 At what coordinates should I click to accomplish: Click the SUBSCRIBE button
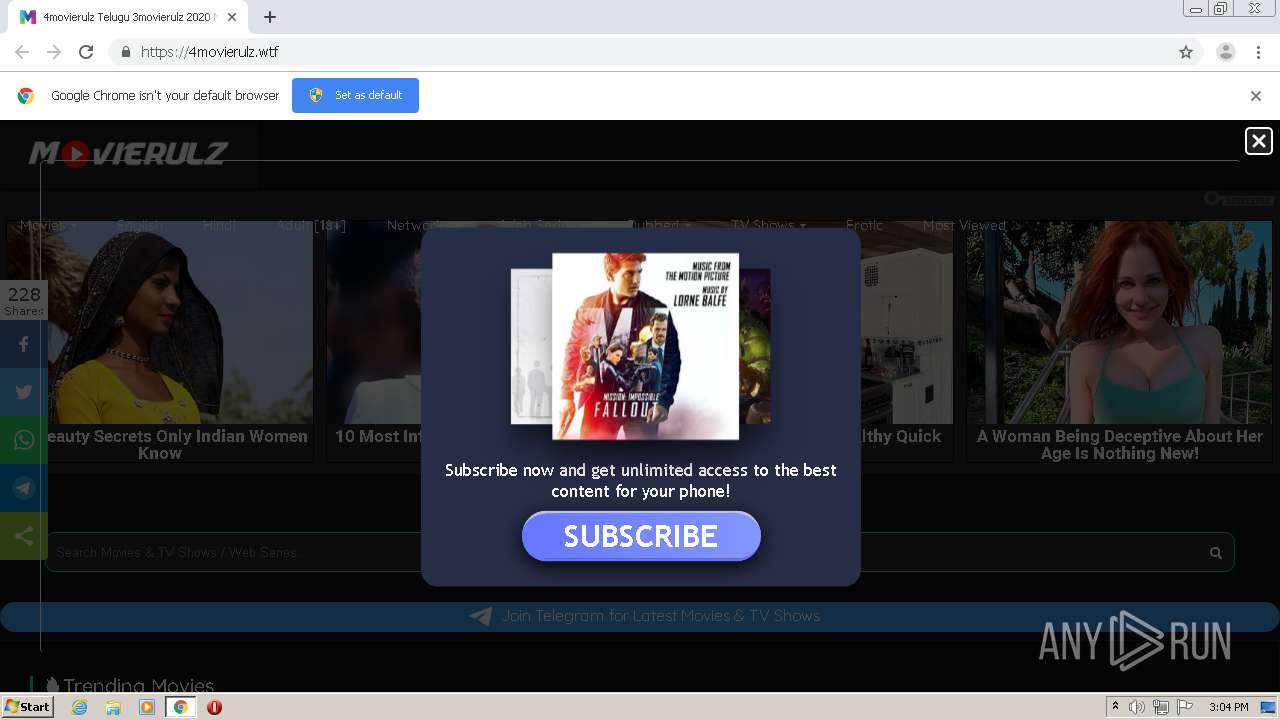click(641, 536)
